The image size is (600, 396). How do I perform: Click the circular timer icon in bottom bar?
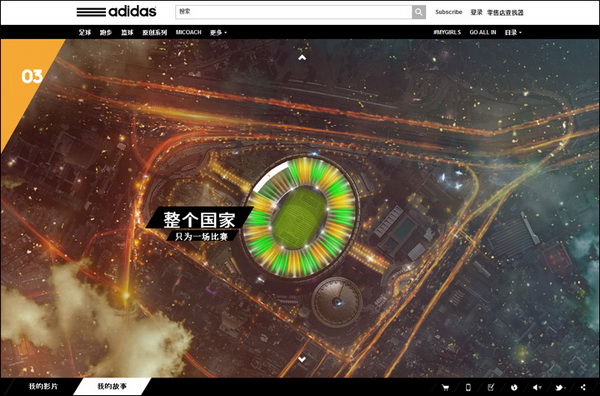point(514,387)
